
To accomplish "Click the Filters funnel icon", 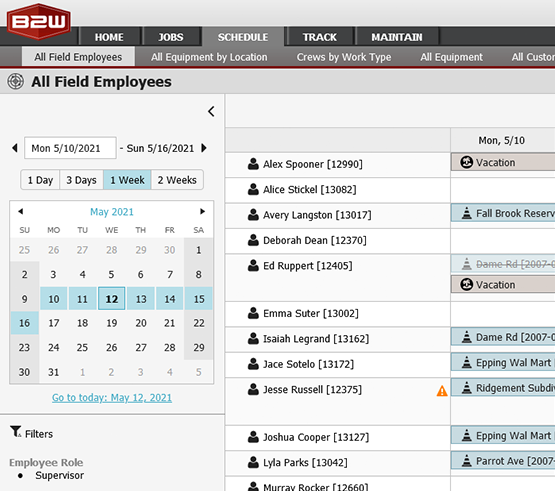I will (16, 432).
